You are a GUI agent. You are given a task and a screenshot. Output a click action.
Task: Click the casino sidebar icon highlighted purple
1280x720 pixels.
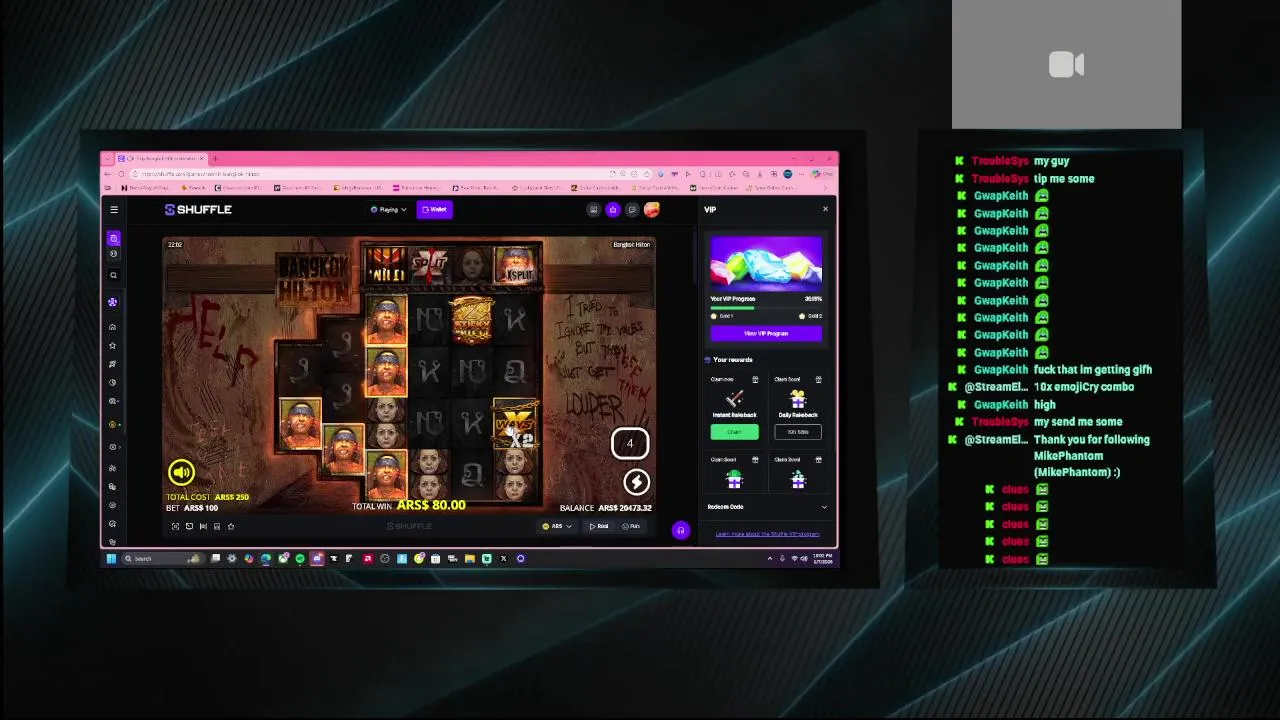pyautogui.click(x=113, y=238)
